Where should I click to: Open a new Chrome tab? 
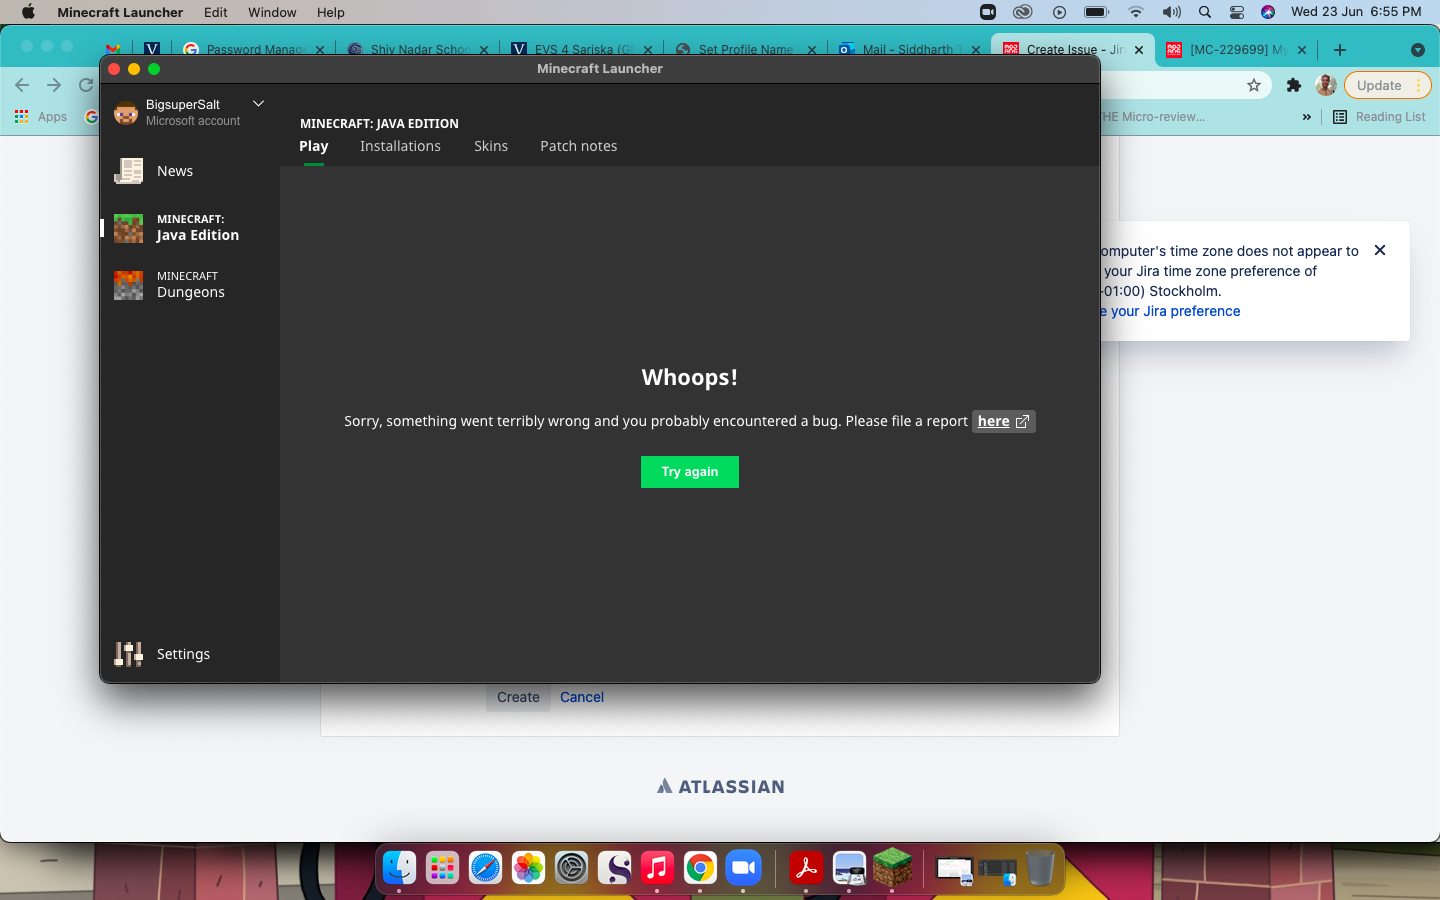pyautogui.click(x=1340, y=49)
